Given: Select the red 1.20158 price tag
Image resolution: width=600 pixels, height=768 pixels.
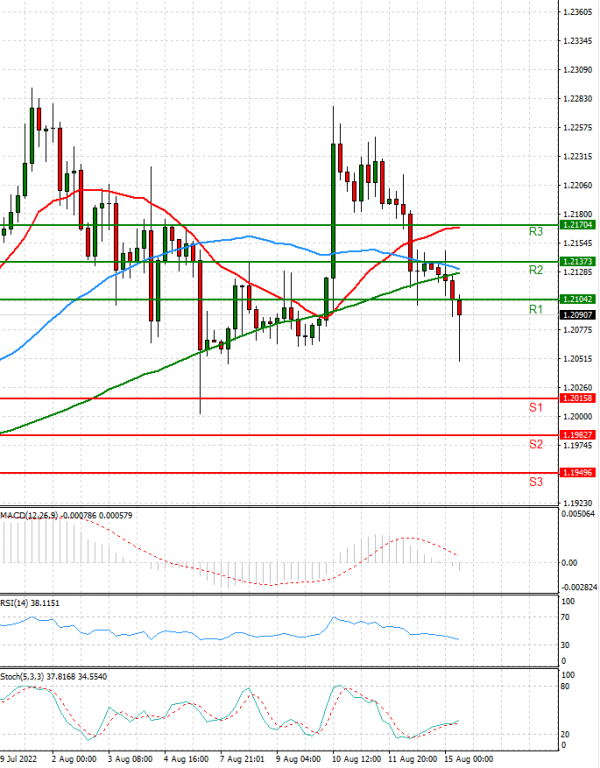Looking at the screenshot, I should (x=577, y=398).
